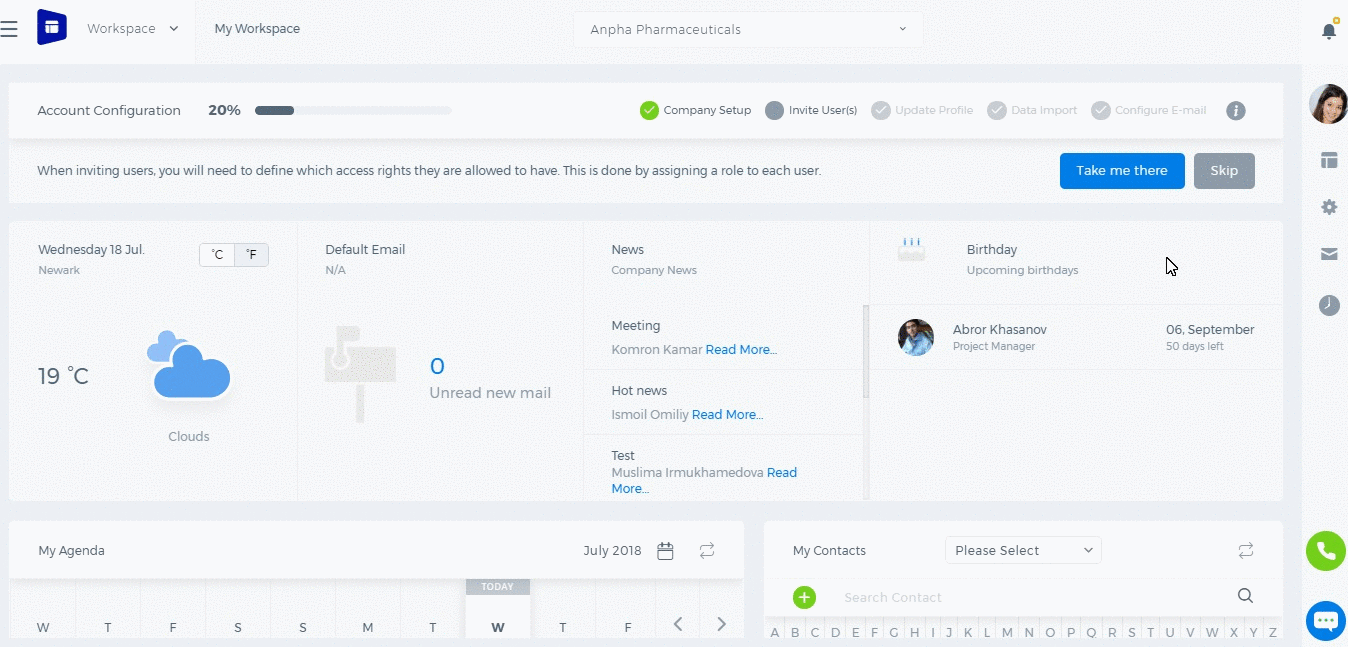Image resolution: width=1348 pixels, height=647 pixels.
Task: Click the 0 unread mail count
Action: [x=437, y=366]
